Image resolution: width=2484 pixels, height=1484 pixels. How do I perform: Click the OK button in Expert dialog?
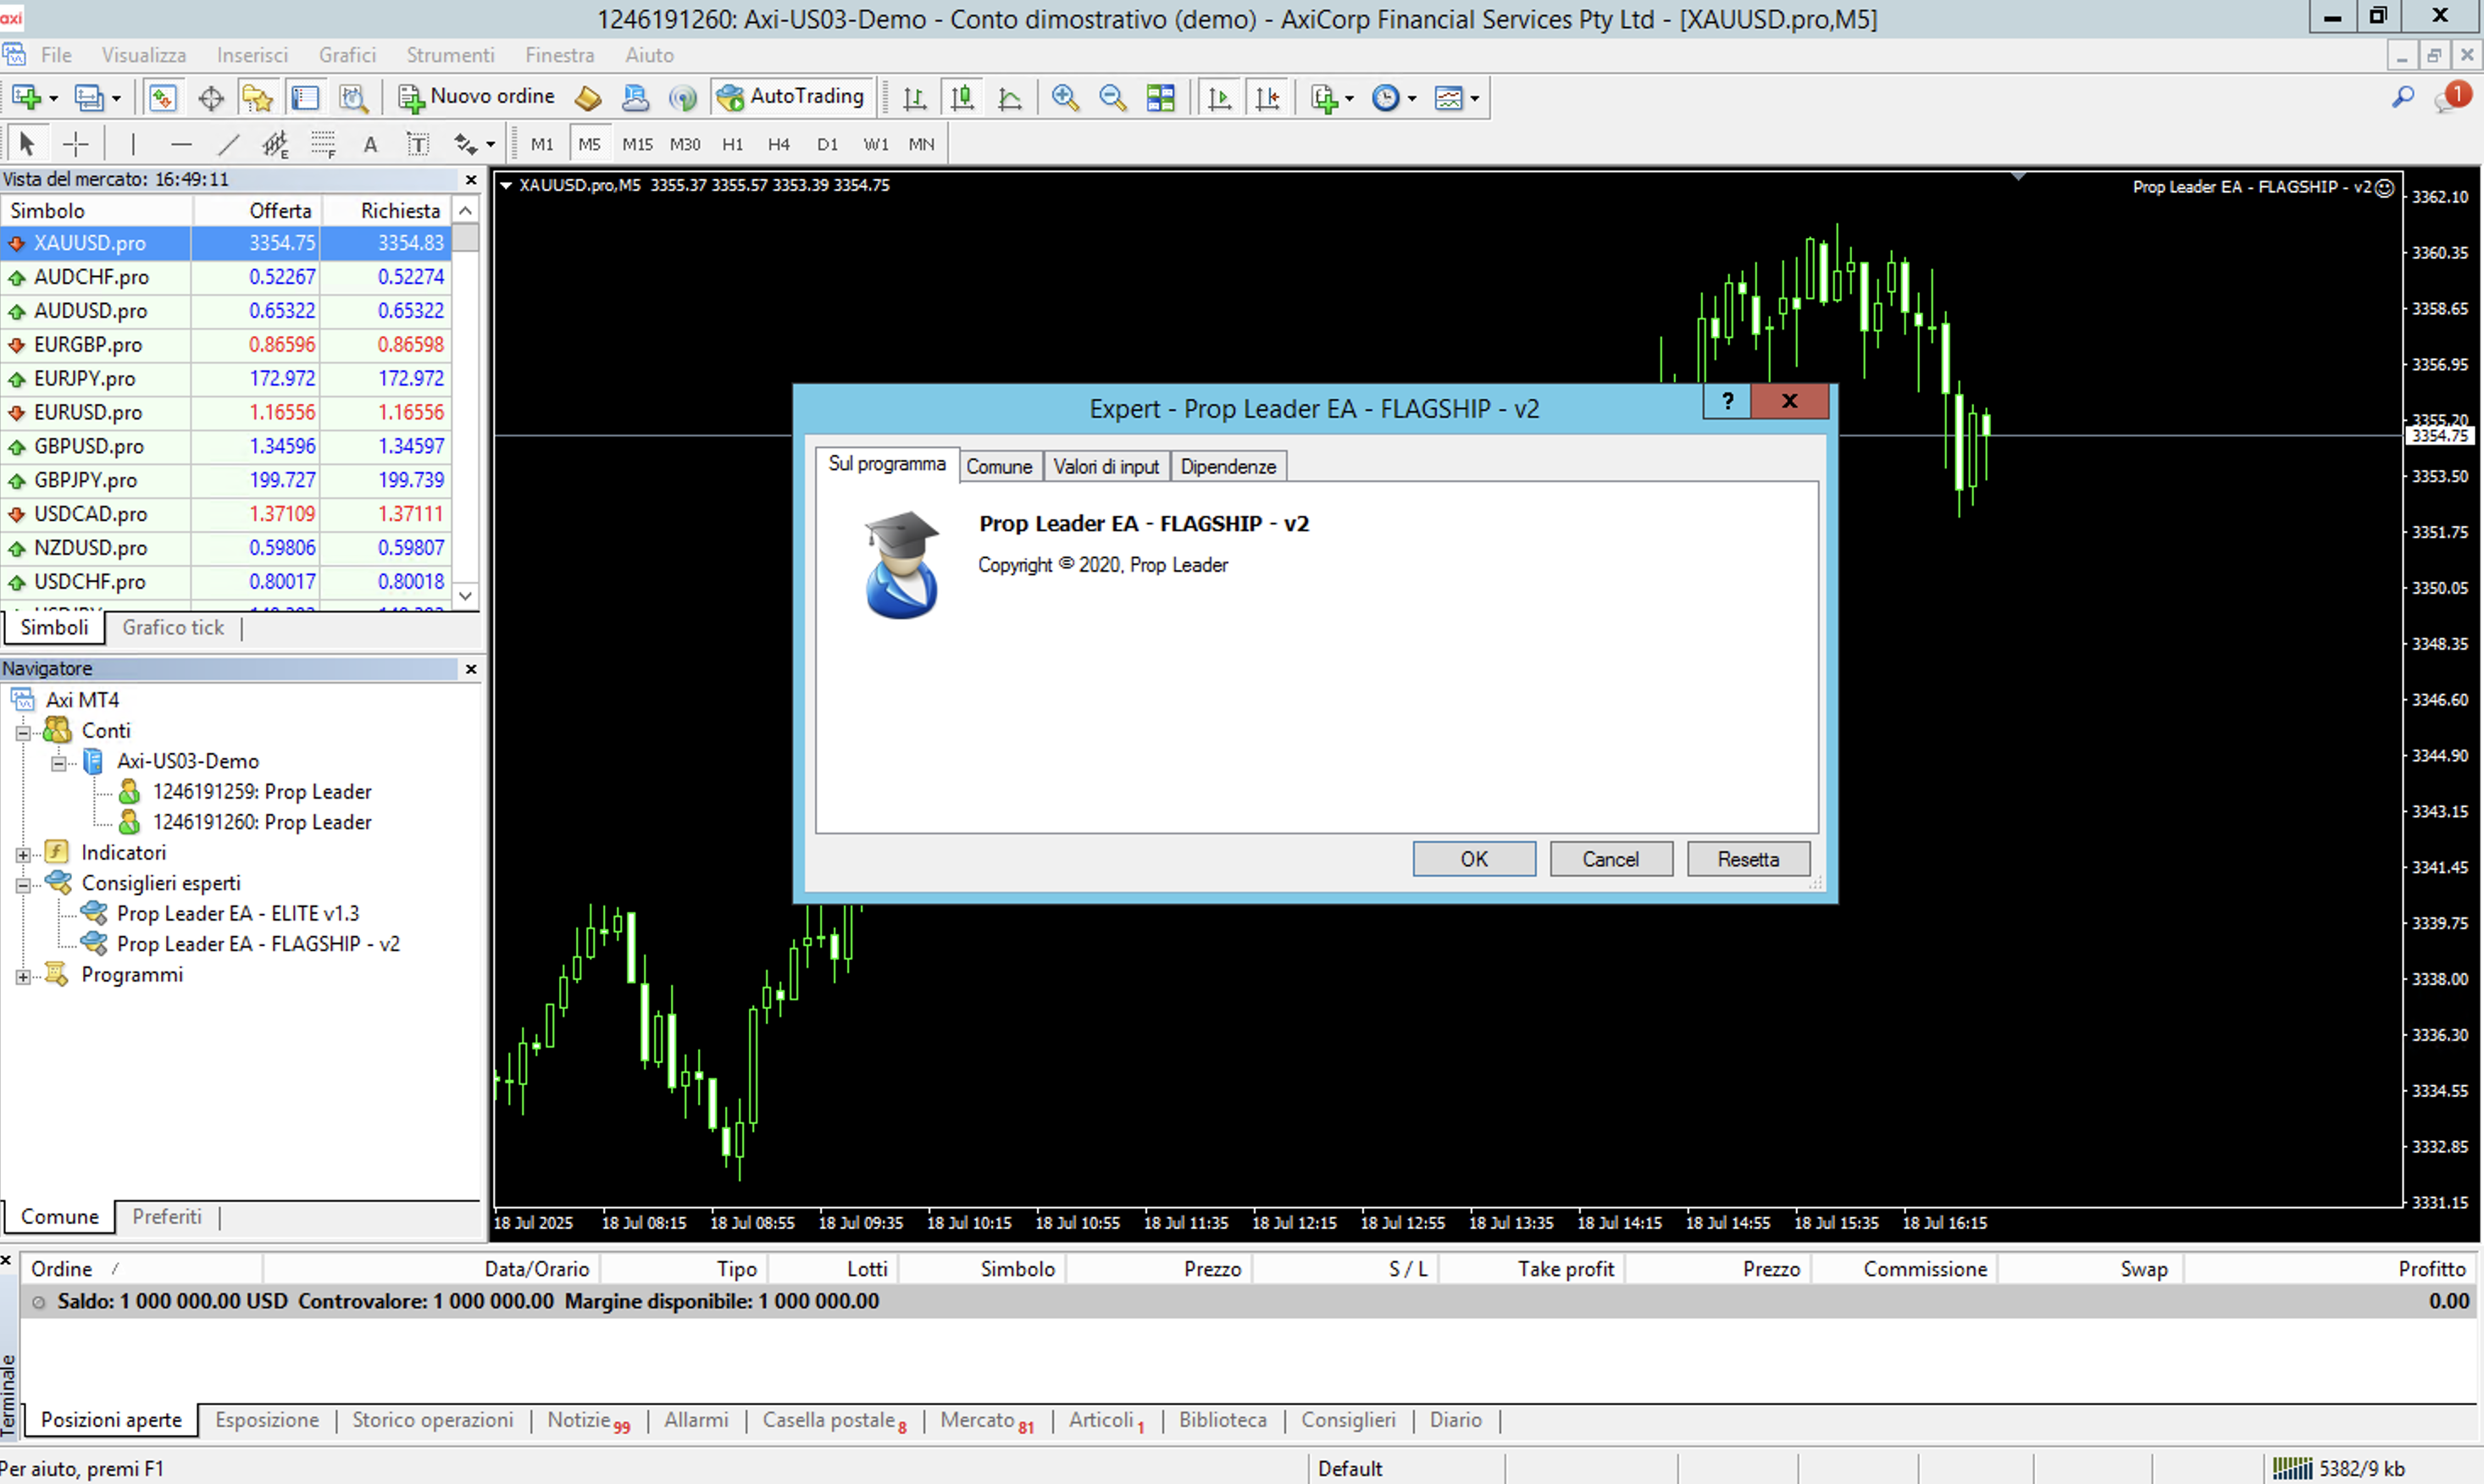(1473, 859)
